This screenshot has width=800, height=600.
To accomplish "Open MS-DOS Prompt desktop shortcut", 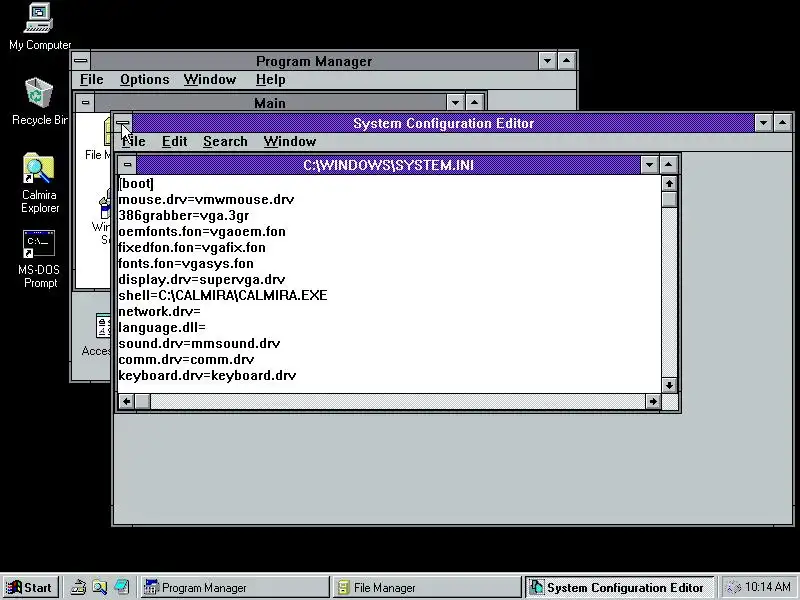I will click(x=39, y=259).
